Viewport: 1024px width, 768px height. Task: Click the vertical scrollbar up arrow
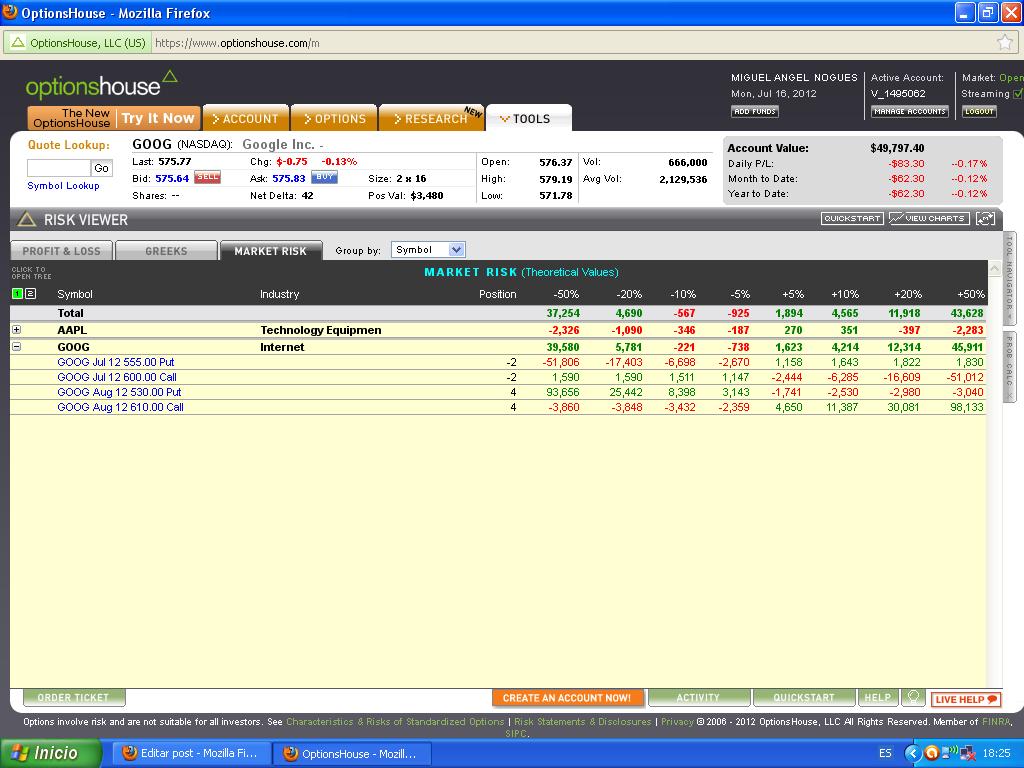[994, 269]
